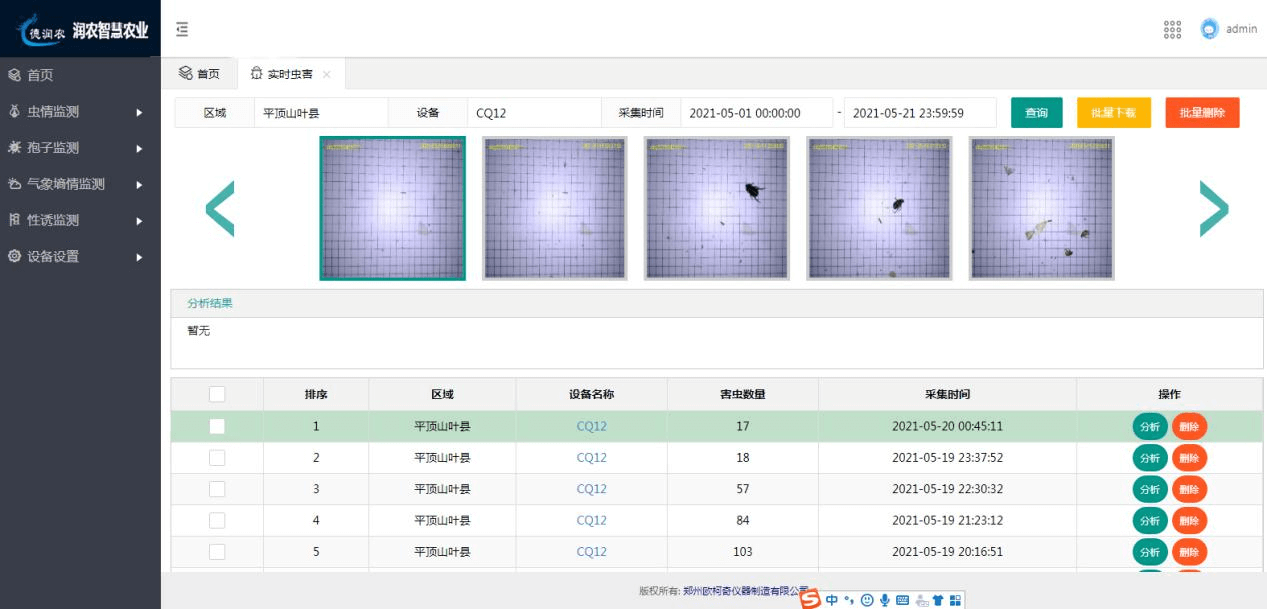Open device CQ12 link in row 3
1267x609 pixels.
point(590,488)
